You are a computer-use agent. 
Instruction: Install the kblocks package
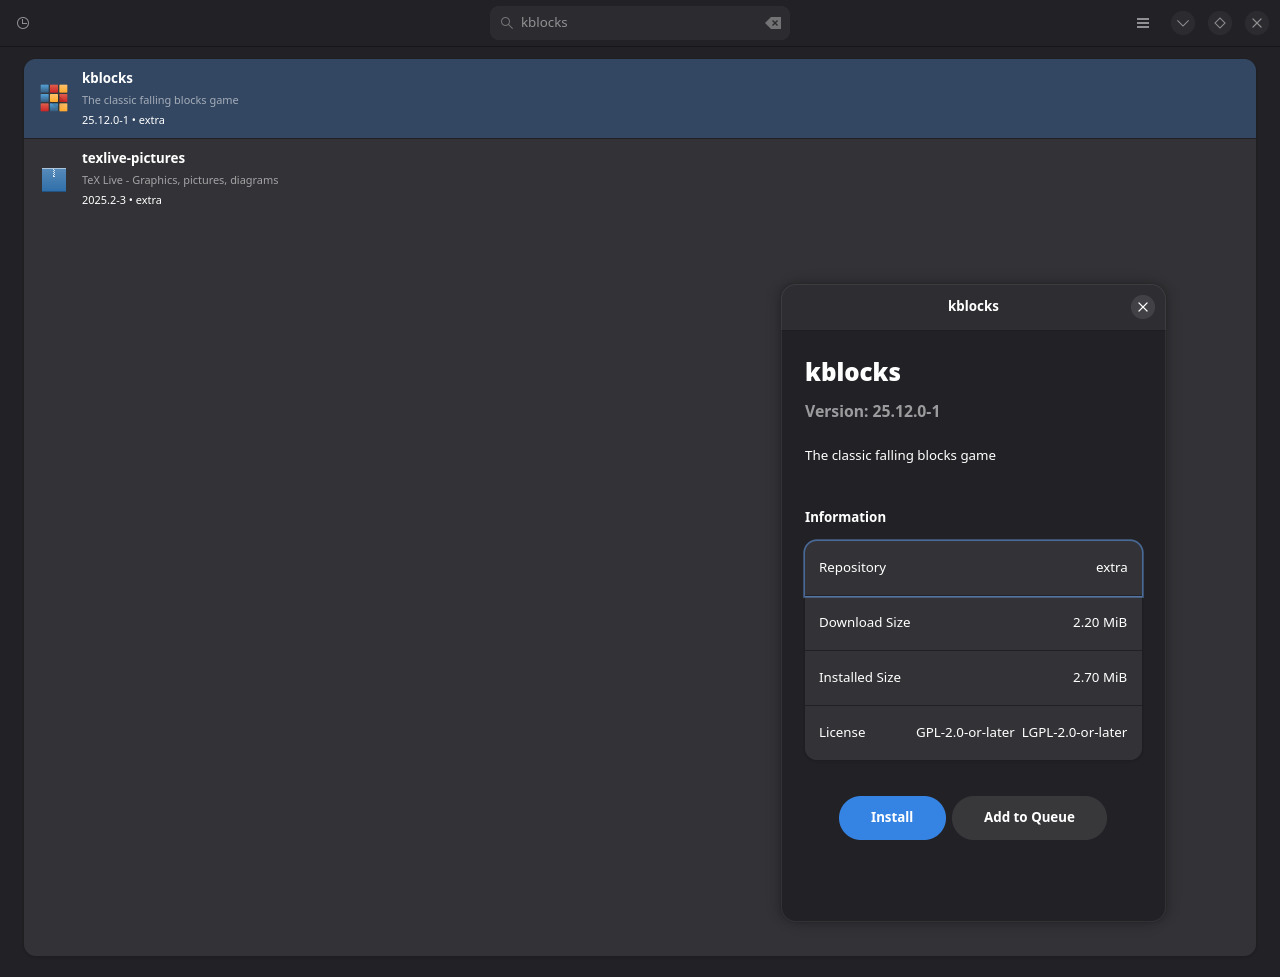[x=892, y=817]
